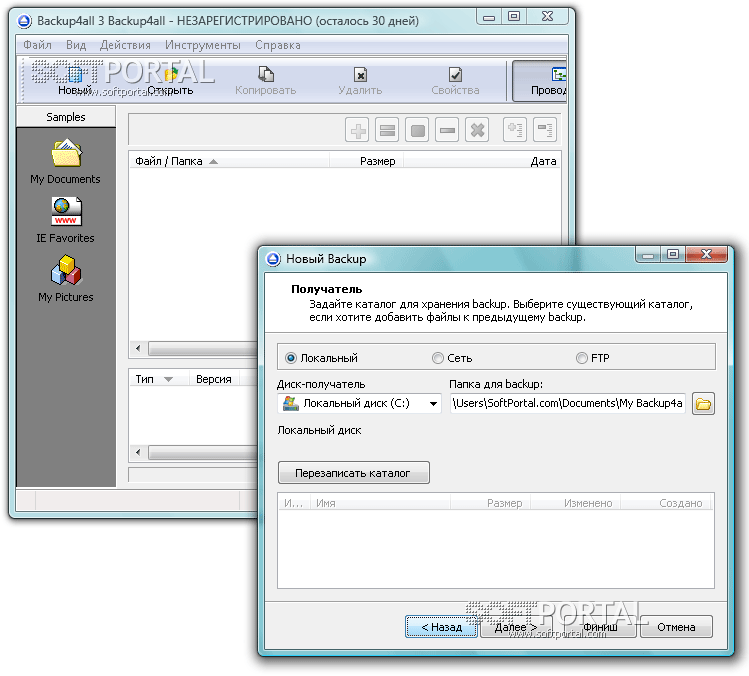Browse for backup folder with folder icon
The image size is (749, 676).
tap(703, 404)
